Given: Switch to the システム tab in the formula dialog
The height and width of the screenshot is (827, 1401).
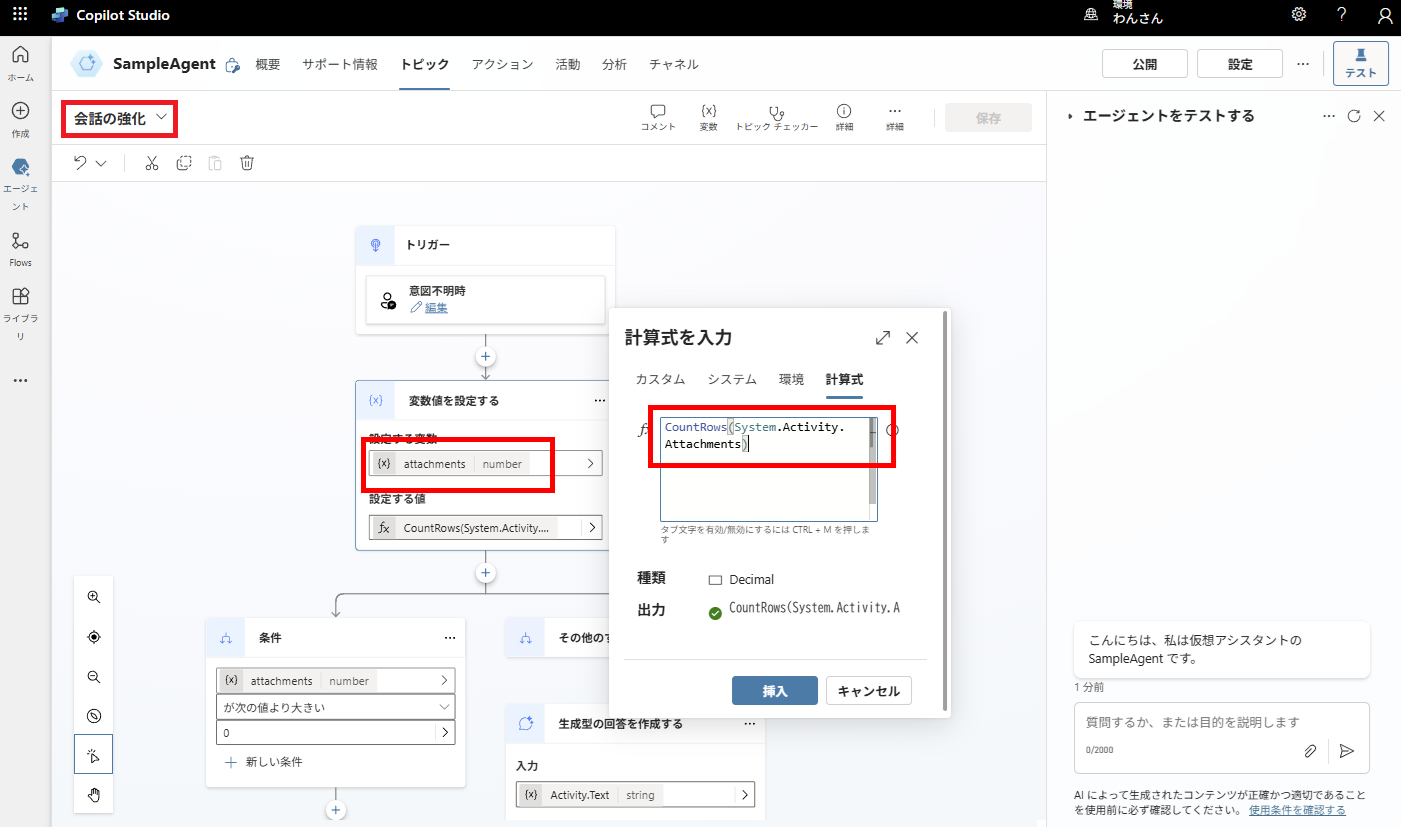Looking at the screenshot, I should [x=734, y=379].
